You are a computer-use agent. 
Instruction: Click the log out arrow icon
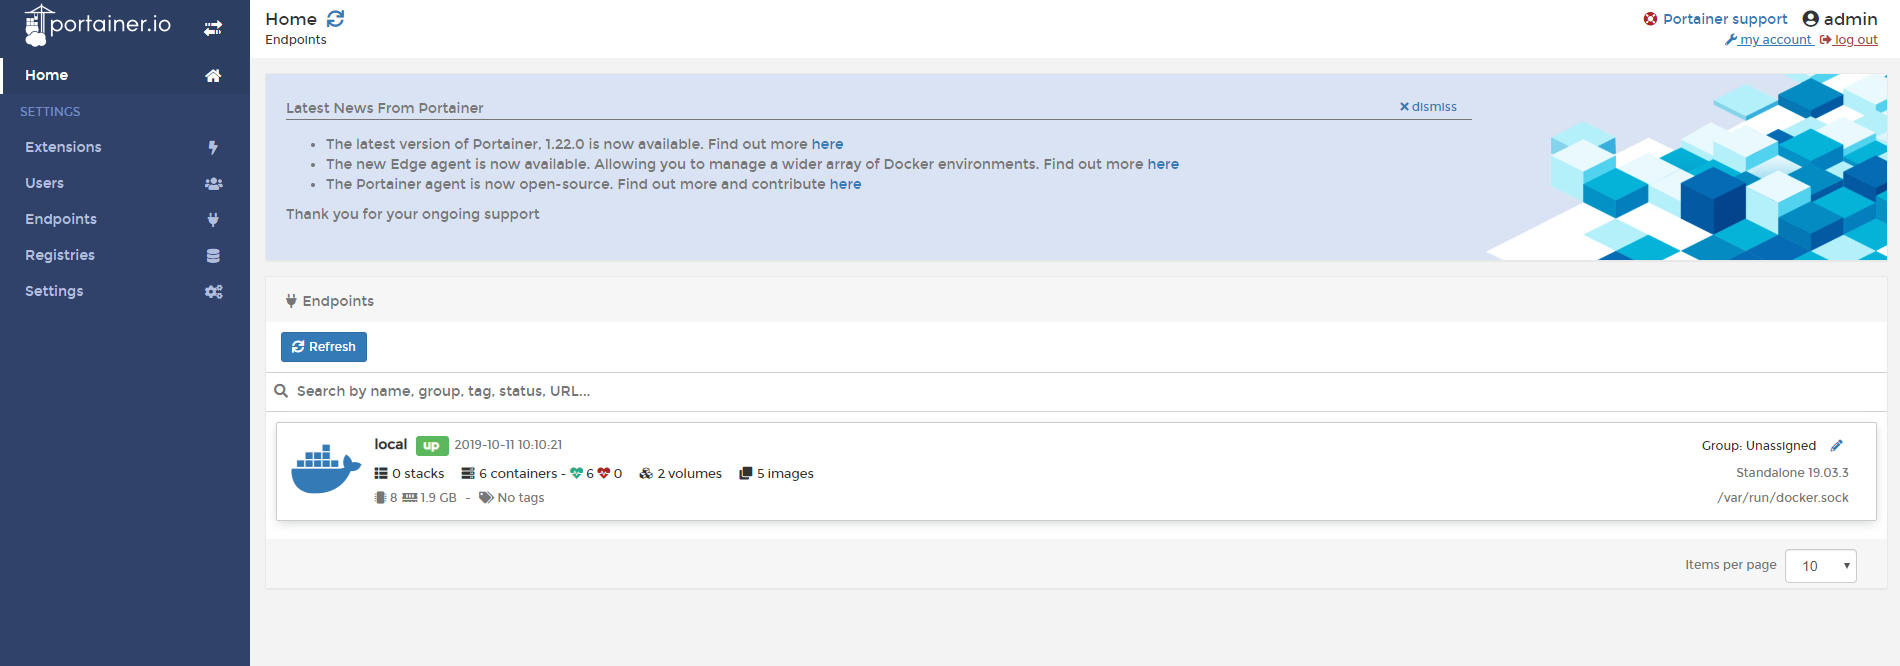click(1825, 40)
